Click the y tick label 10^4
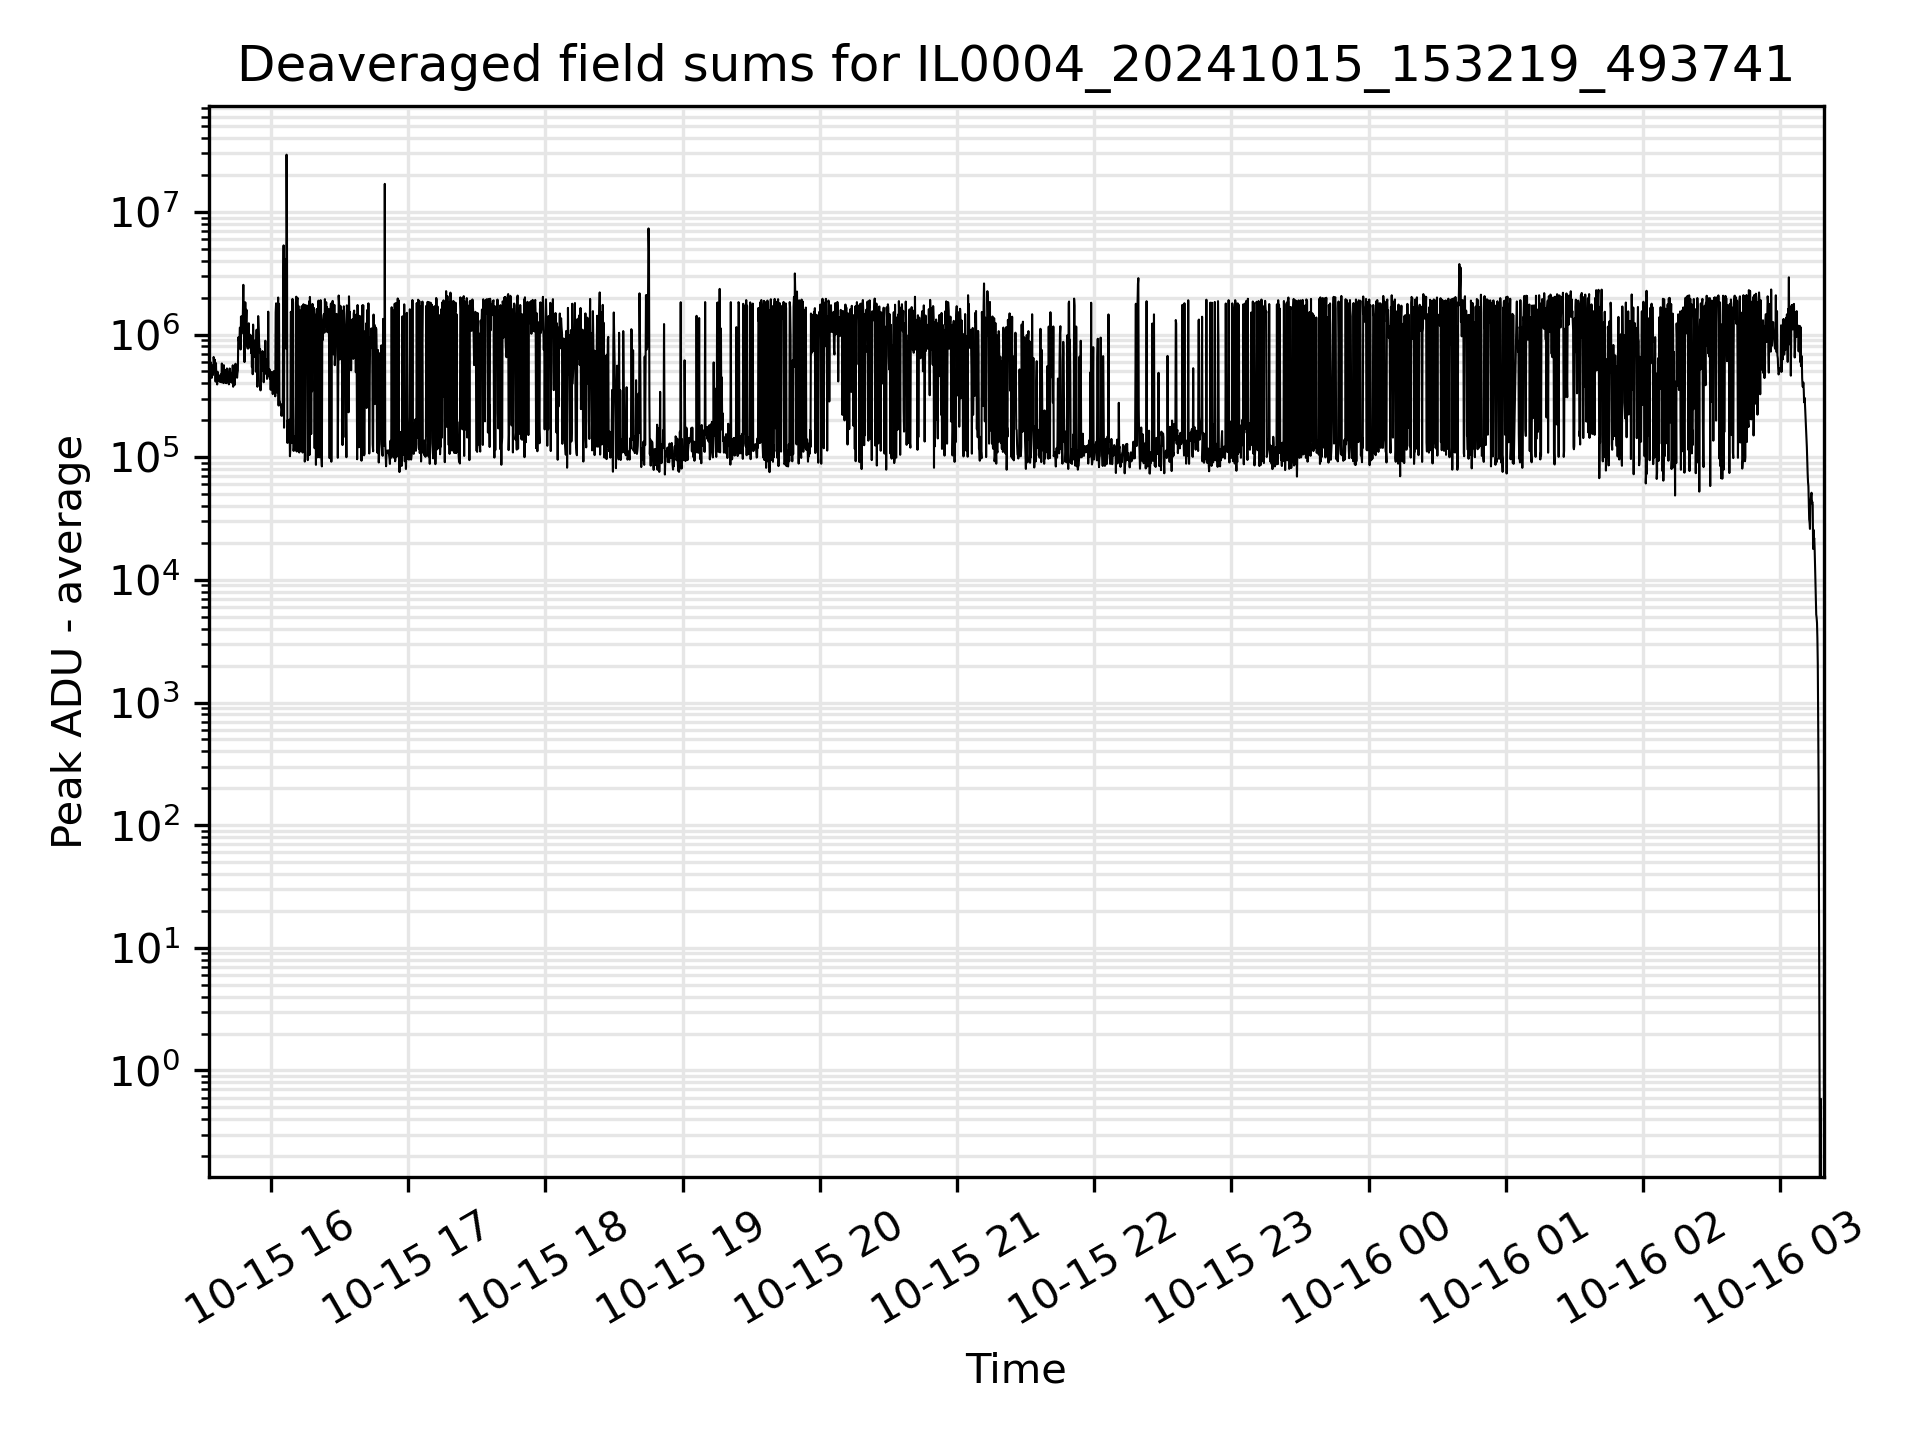 coord(146,580)
